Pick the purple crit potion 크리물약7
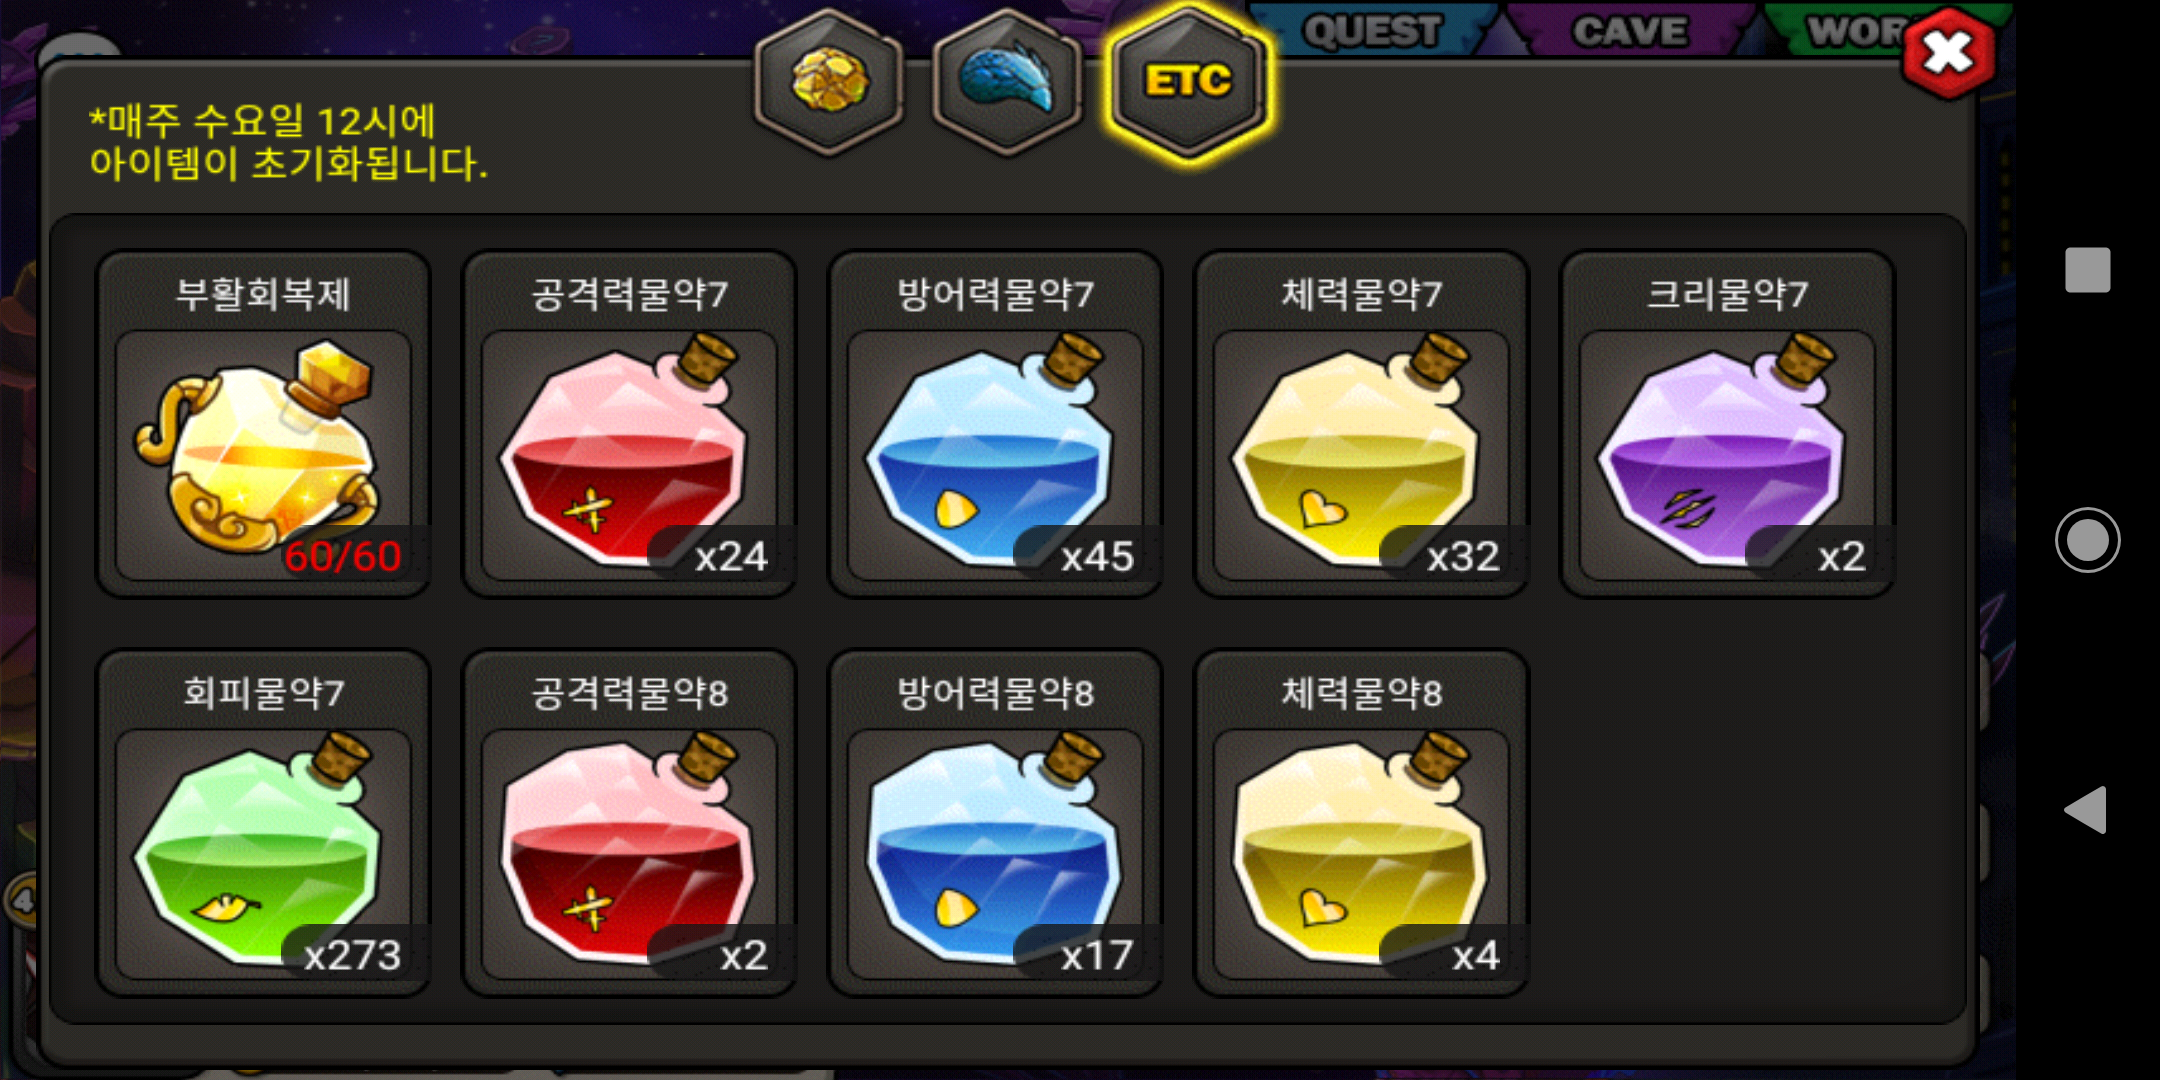The width and height of the screenshot is (2160, 1080). pyautogui.click(x=1727, y=424)
